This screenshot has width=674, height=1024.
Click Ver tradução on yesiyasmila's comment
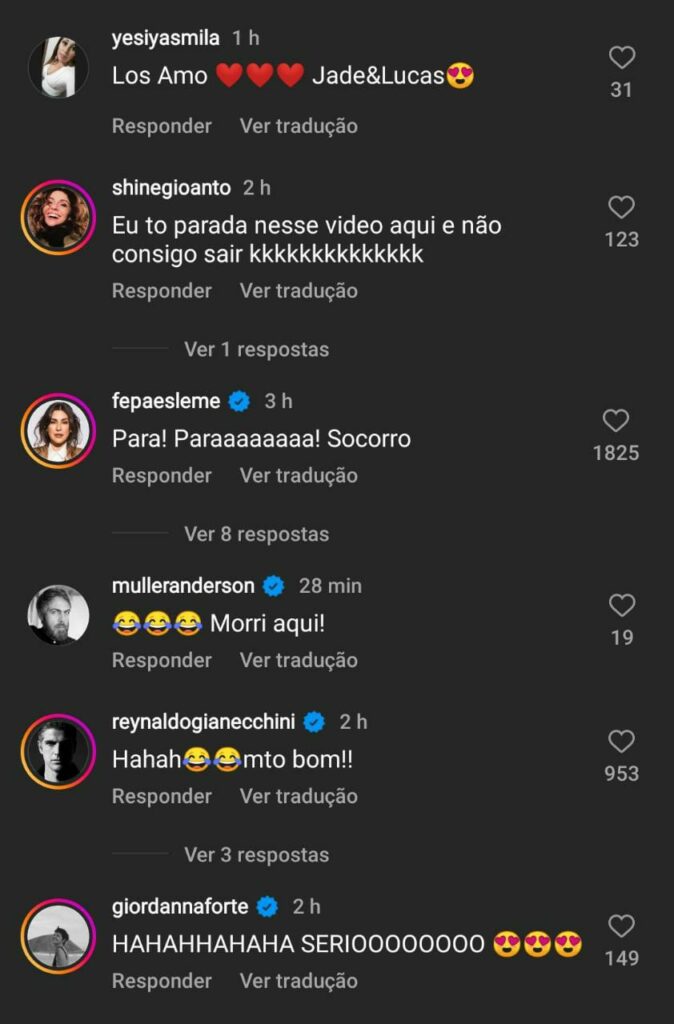(x=298, y=126)
